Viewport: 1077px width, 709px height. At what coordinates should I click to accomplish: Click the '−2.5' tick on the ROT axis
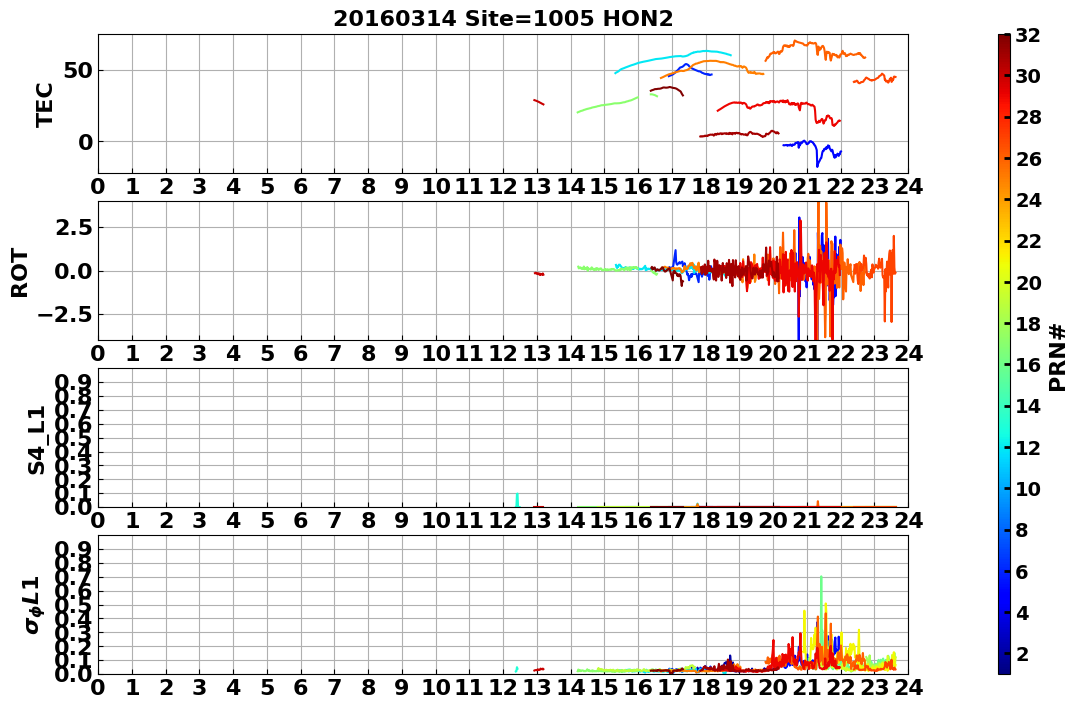point(65,315)
